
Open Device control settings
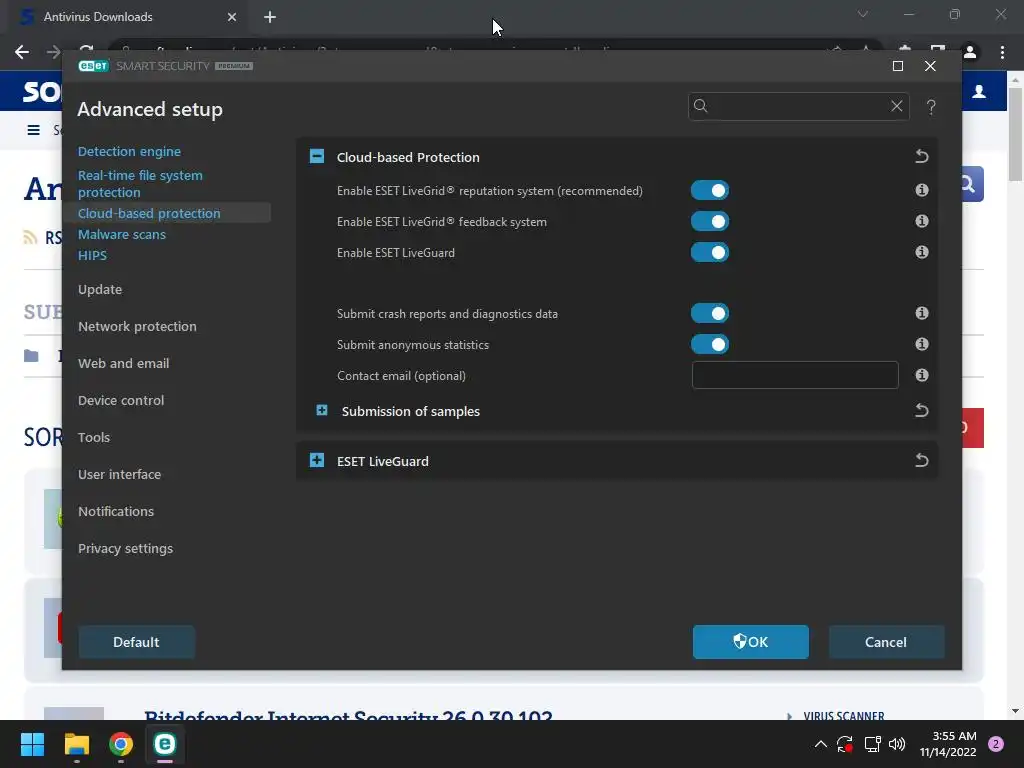(121, 400)
